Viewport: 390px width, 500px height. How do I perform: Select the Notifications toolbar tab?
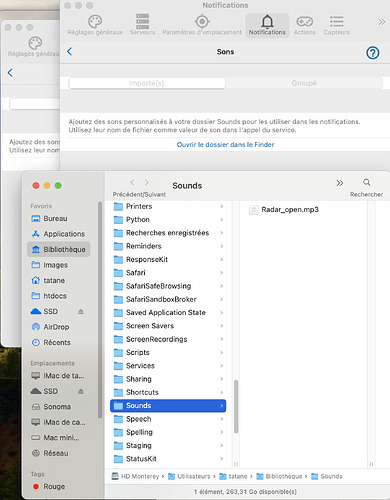pos(267,25)
